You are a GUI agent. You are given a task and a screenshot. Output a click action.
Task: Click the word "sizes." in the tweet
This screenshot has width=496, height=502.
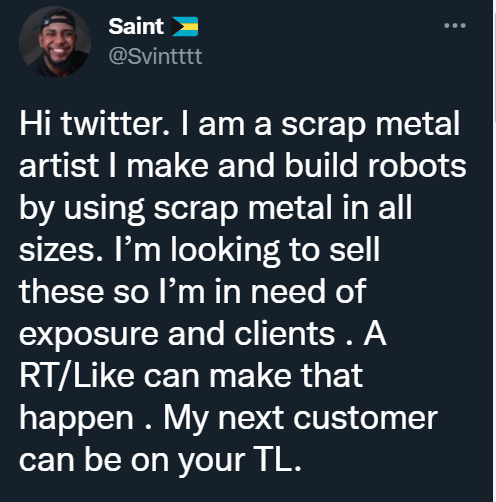61,250
